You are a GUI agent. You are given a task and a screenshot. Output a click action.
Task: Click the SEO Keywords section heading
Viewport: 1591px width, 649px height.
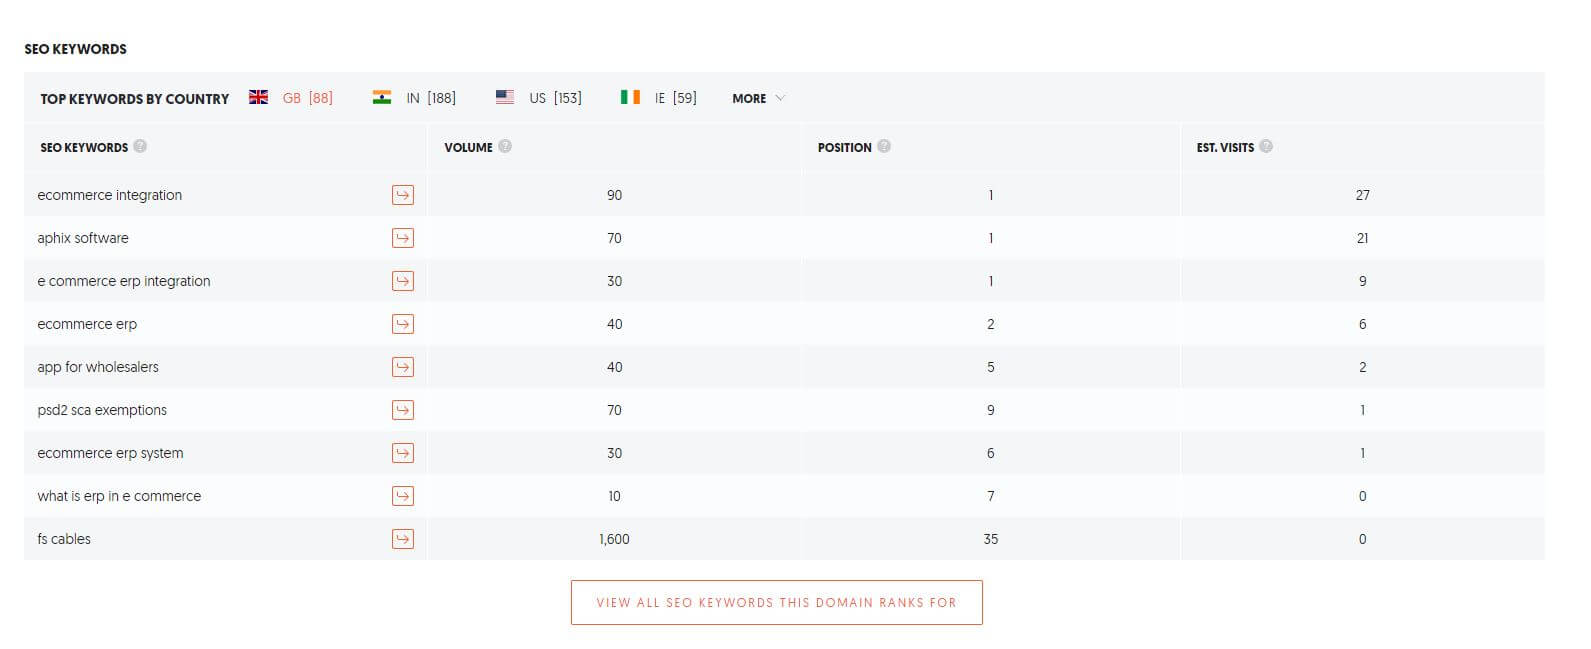click(76, 49)
